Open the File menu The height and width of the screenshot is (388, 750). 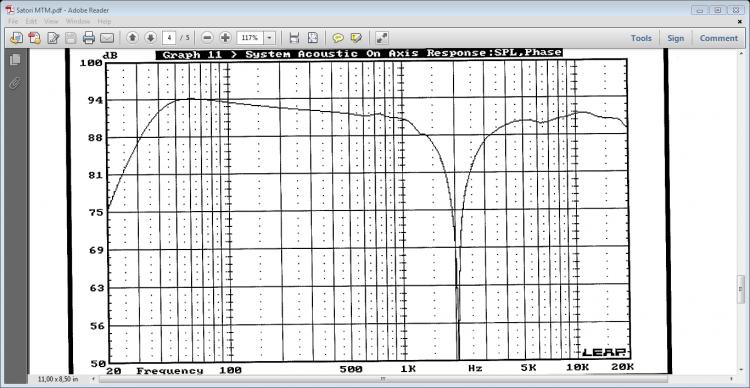click(x=13, y=22)
